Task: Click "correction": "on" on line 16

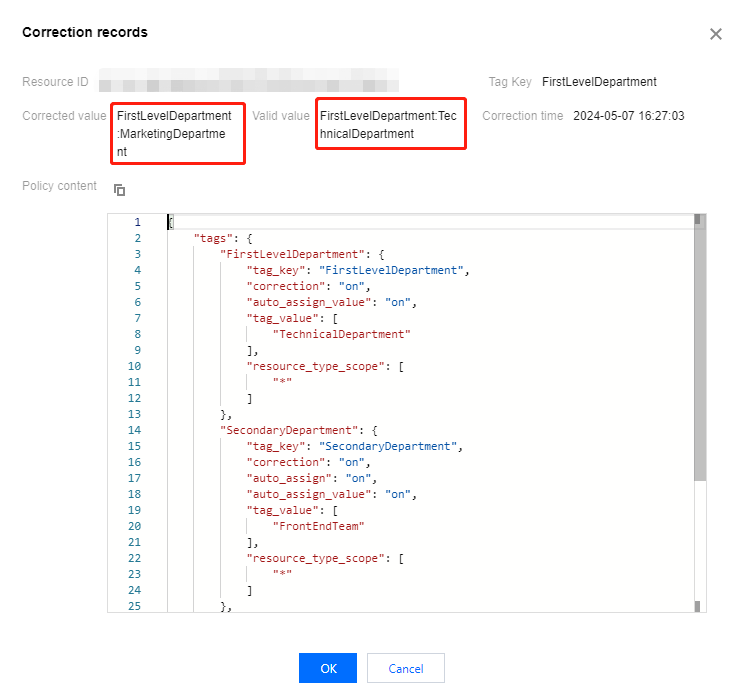Action: pyautogui.click(x=308, y=462)
